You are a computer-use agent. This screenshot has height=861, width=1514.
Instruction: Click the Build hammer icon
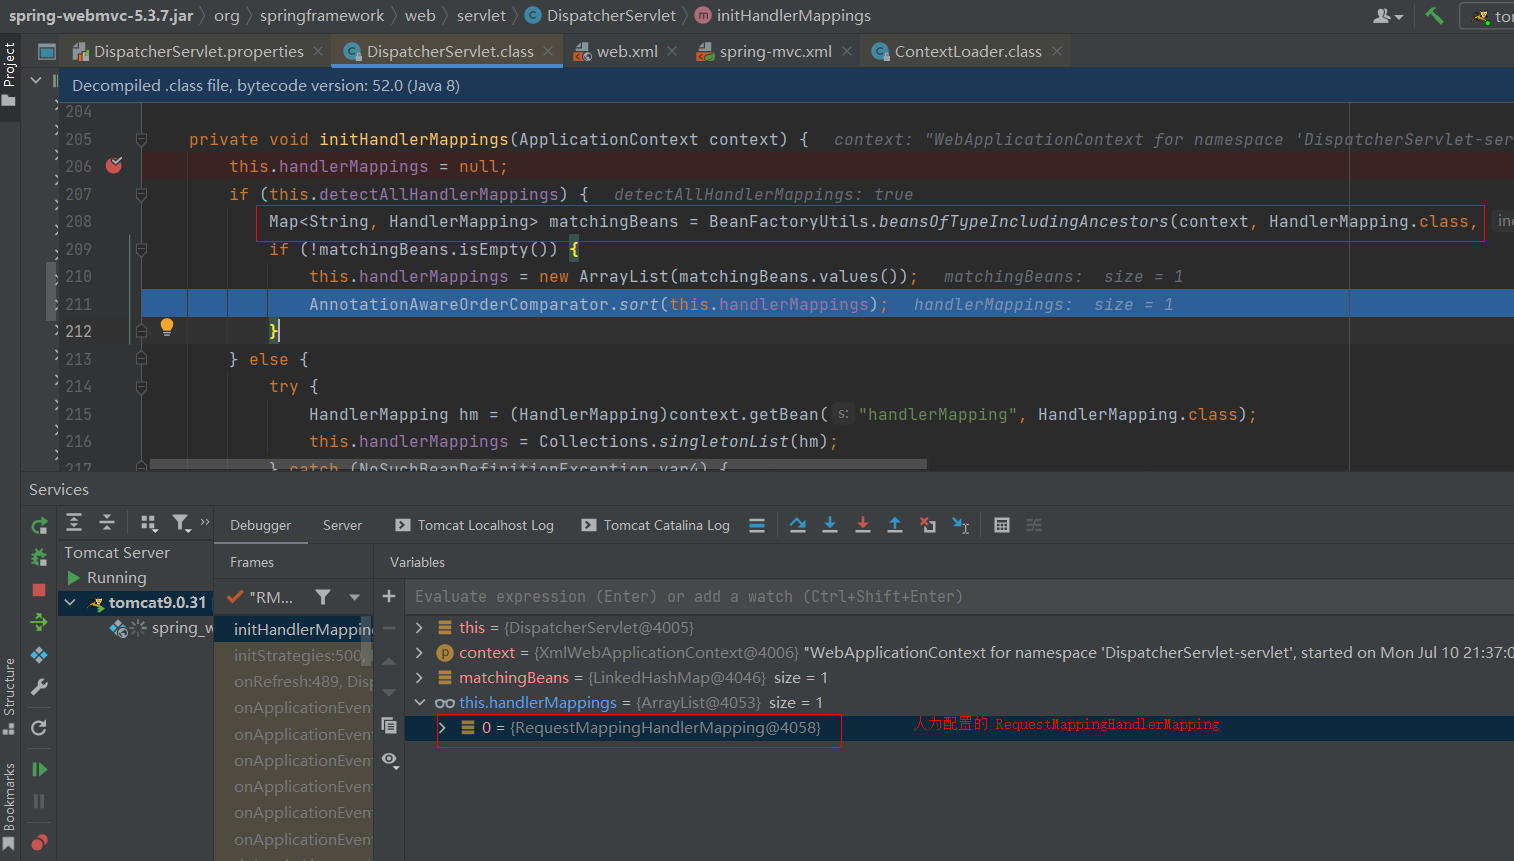tap(1434, 15)
